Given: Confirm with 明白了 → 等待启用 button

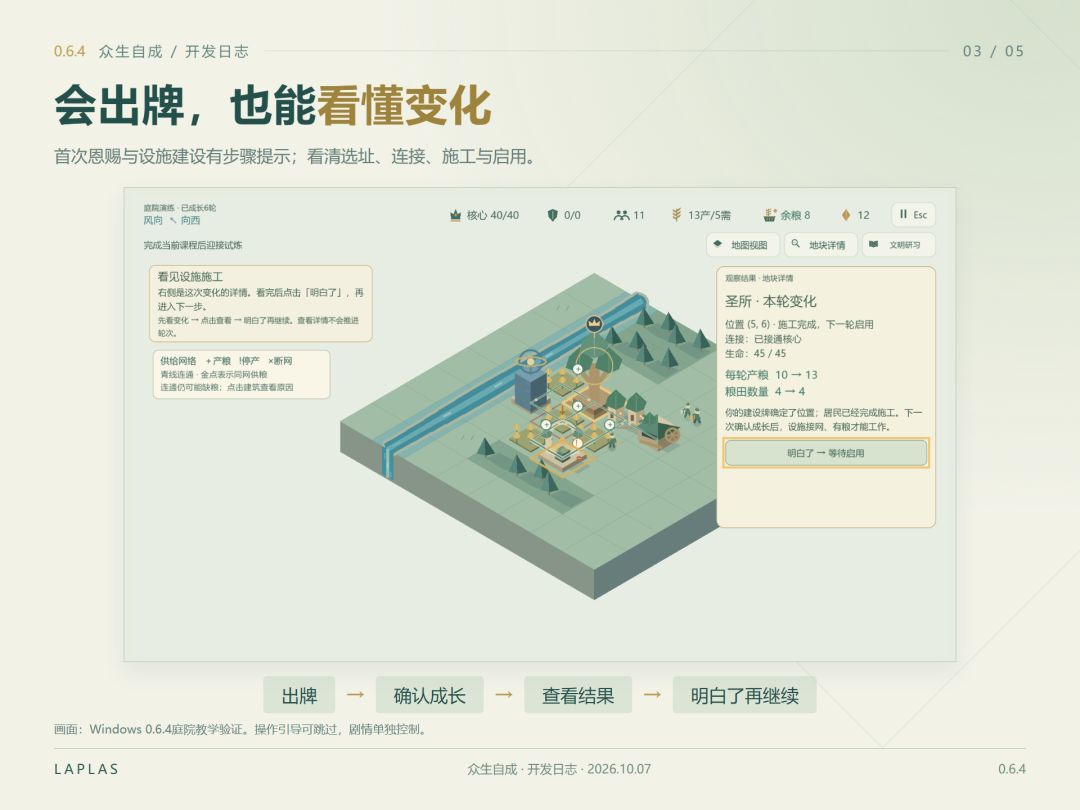Looking at the screenshot, I should click(826, 453).
